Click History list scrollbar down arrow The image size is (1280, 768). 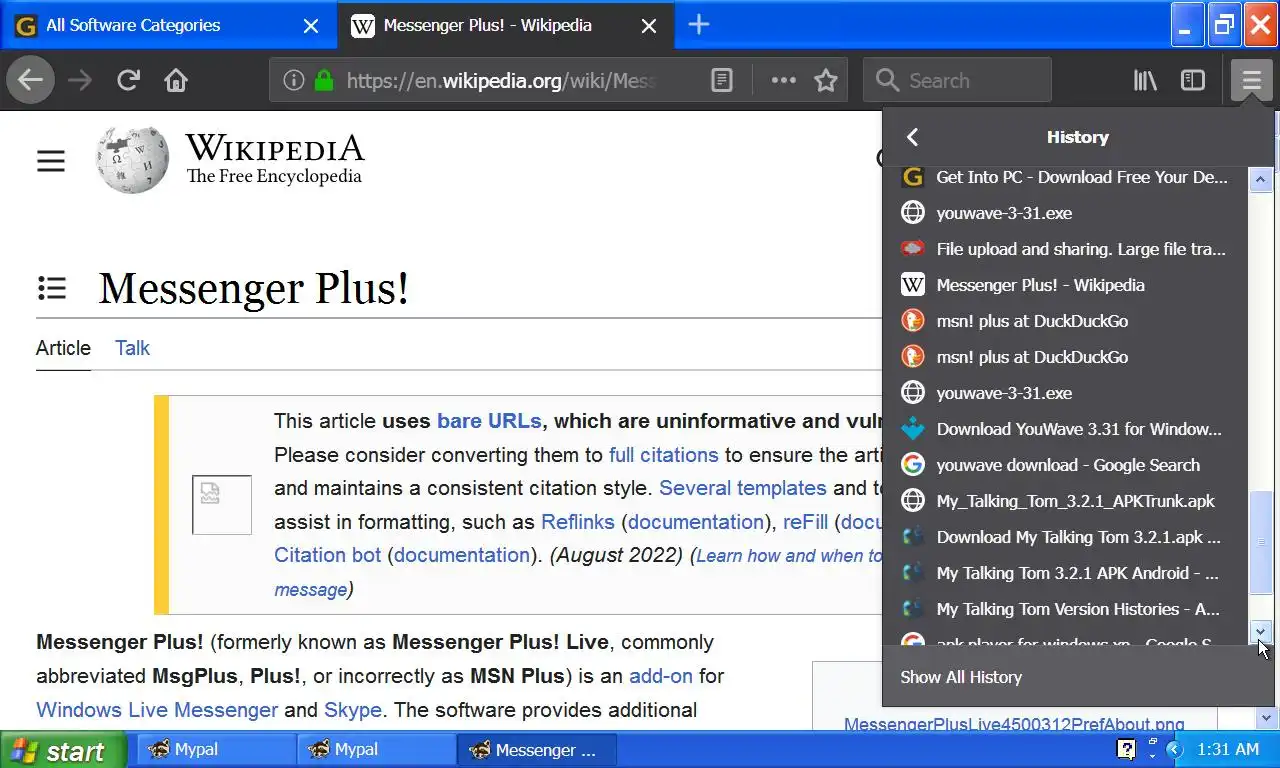tap(1261, 631)
